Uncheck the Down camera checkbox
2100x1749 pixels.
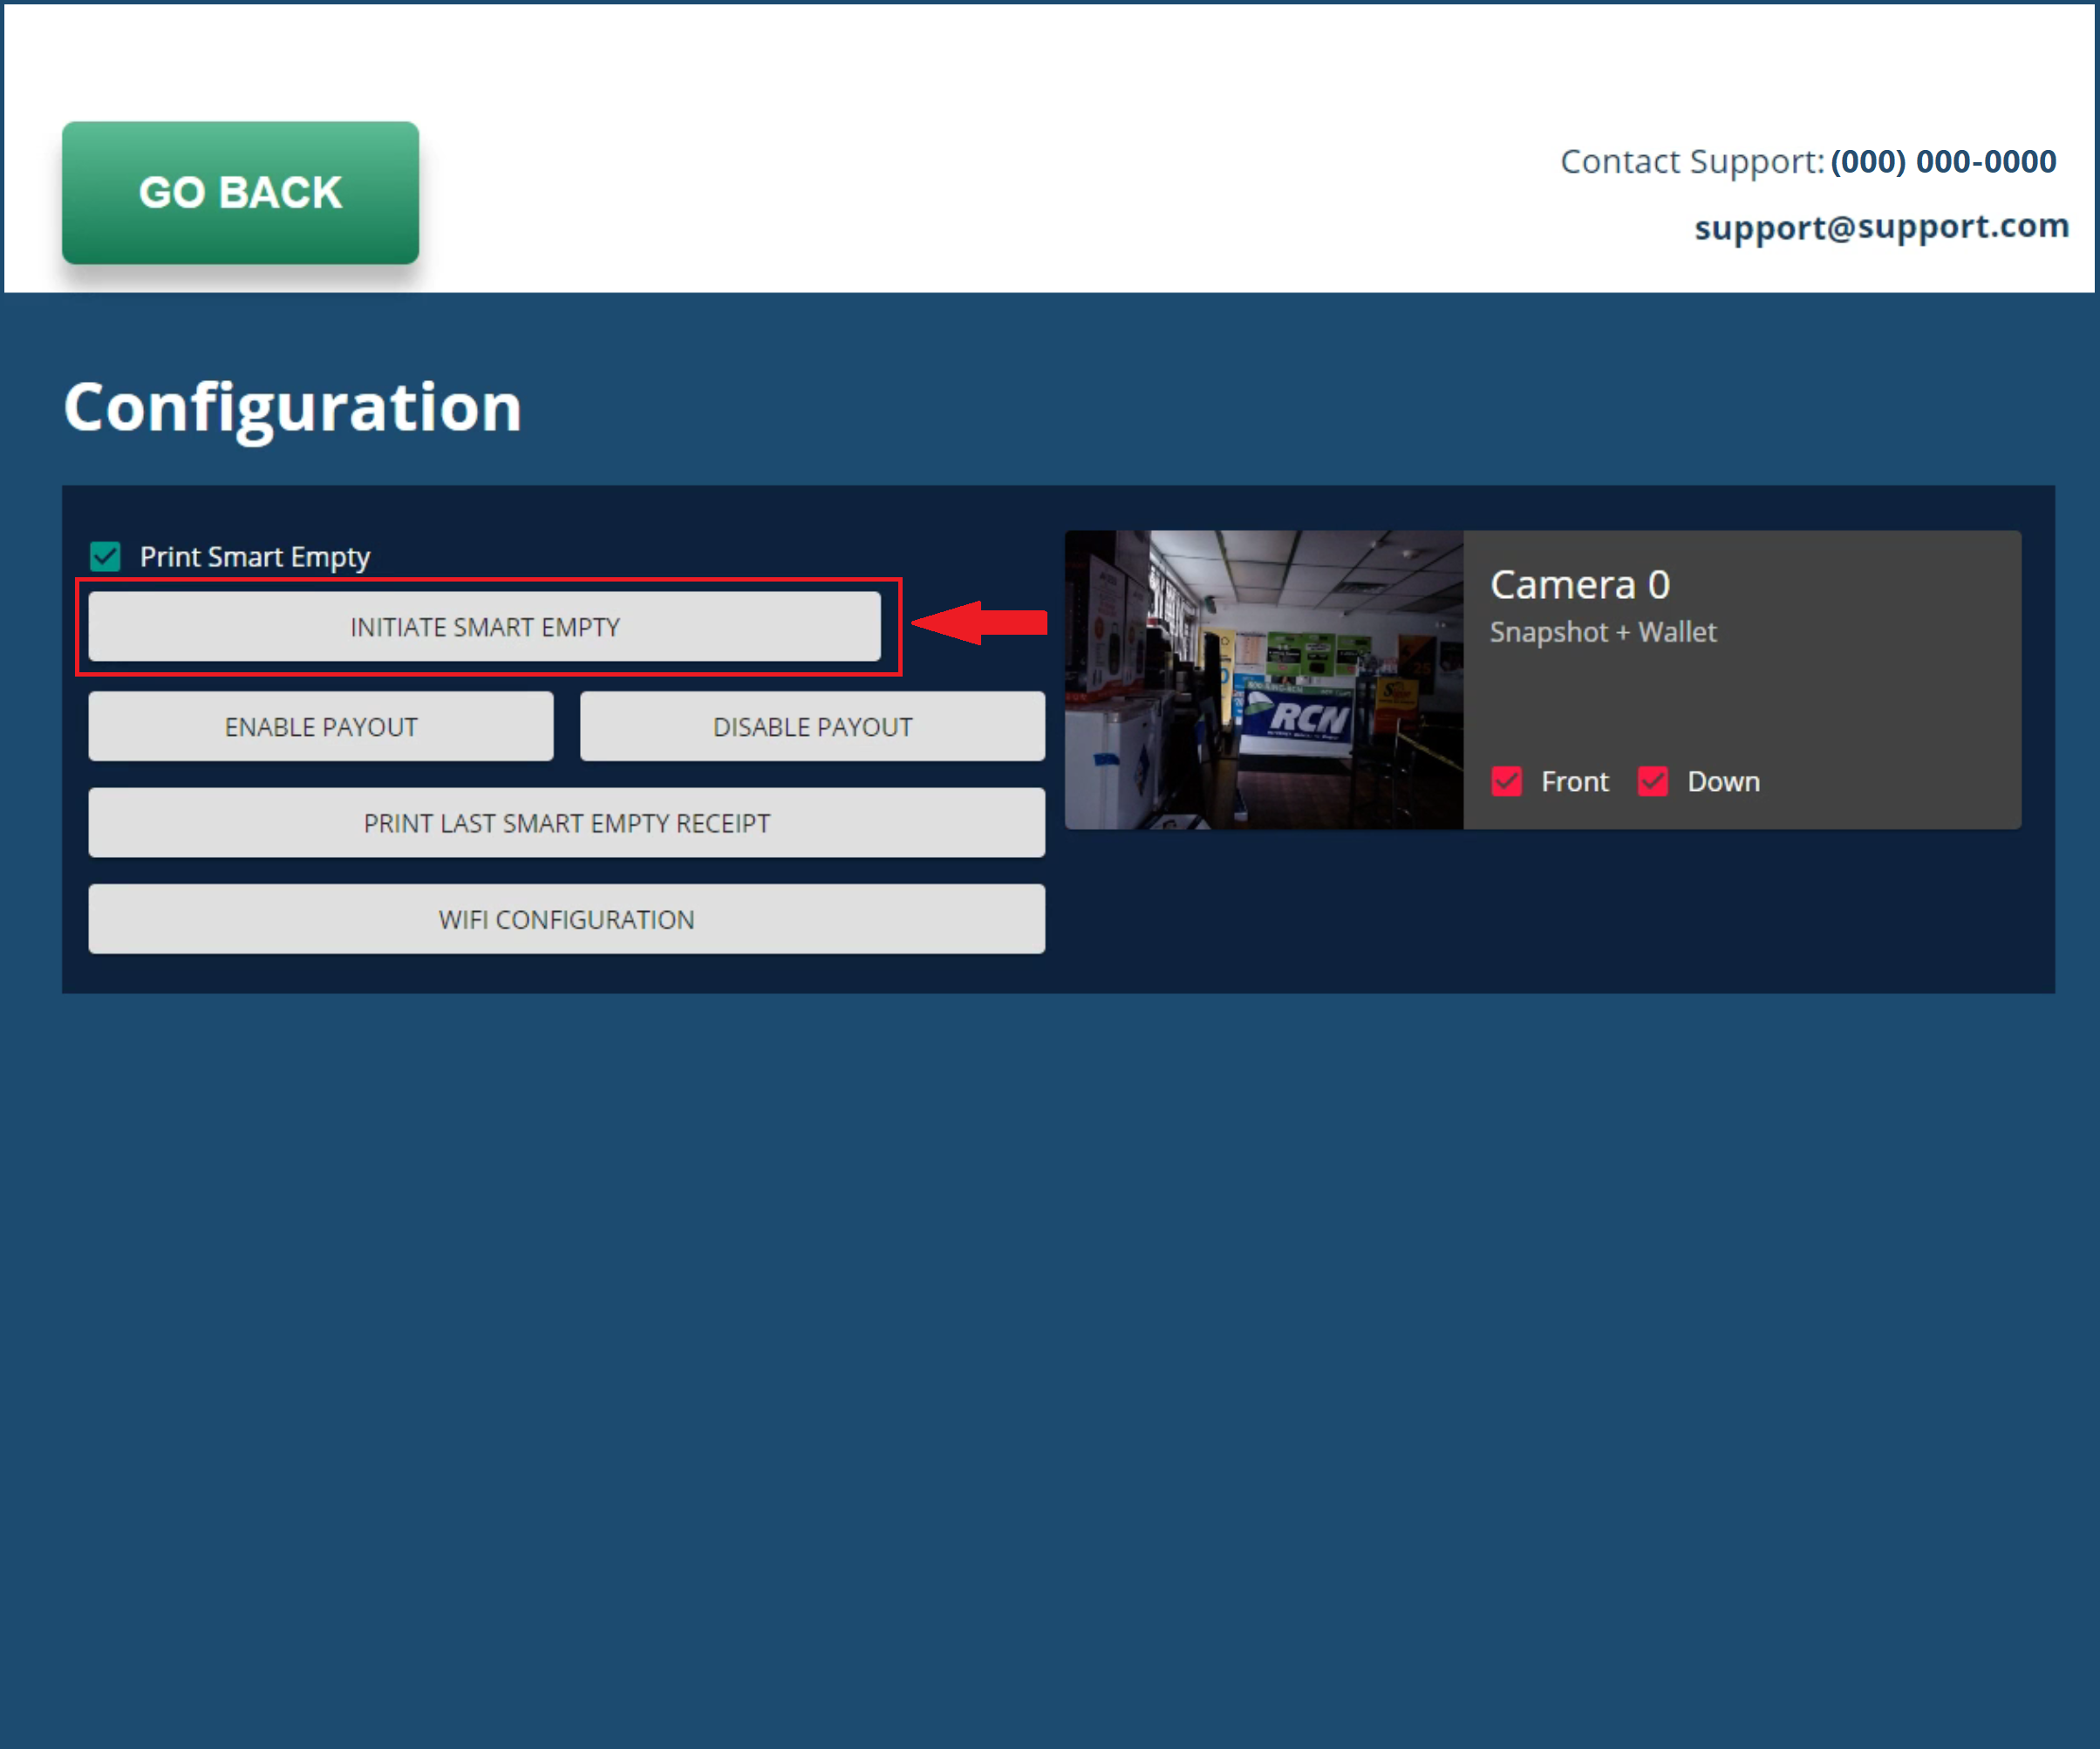pyautogui.click(x=1653, y=781)
